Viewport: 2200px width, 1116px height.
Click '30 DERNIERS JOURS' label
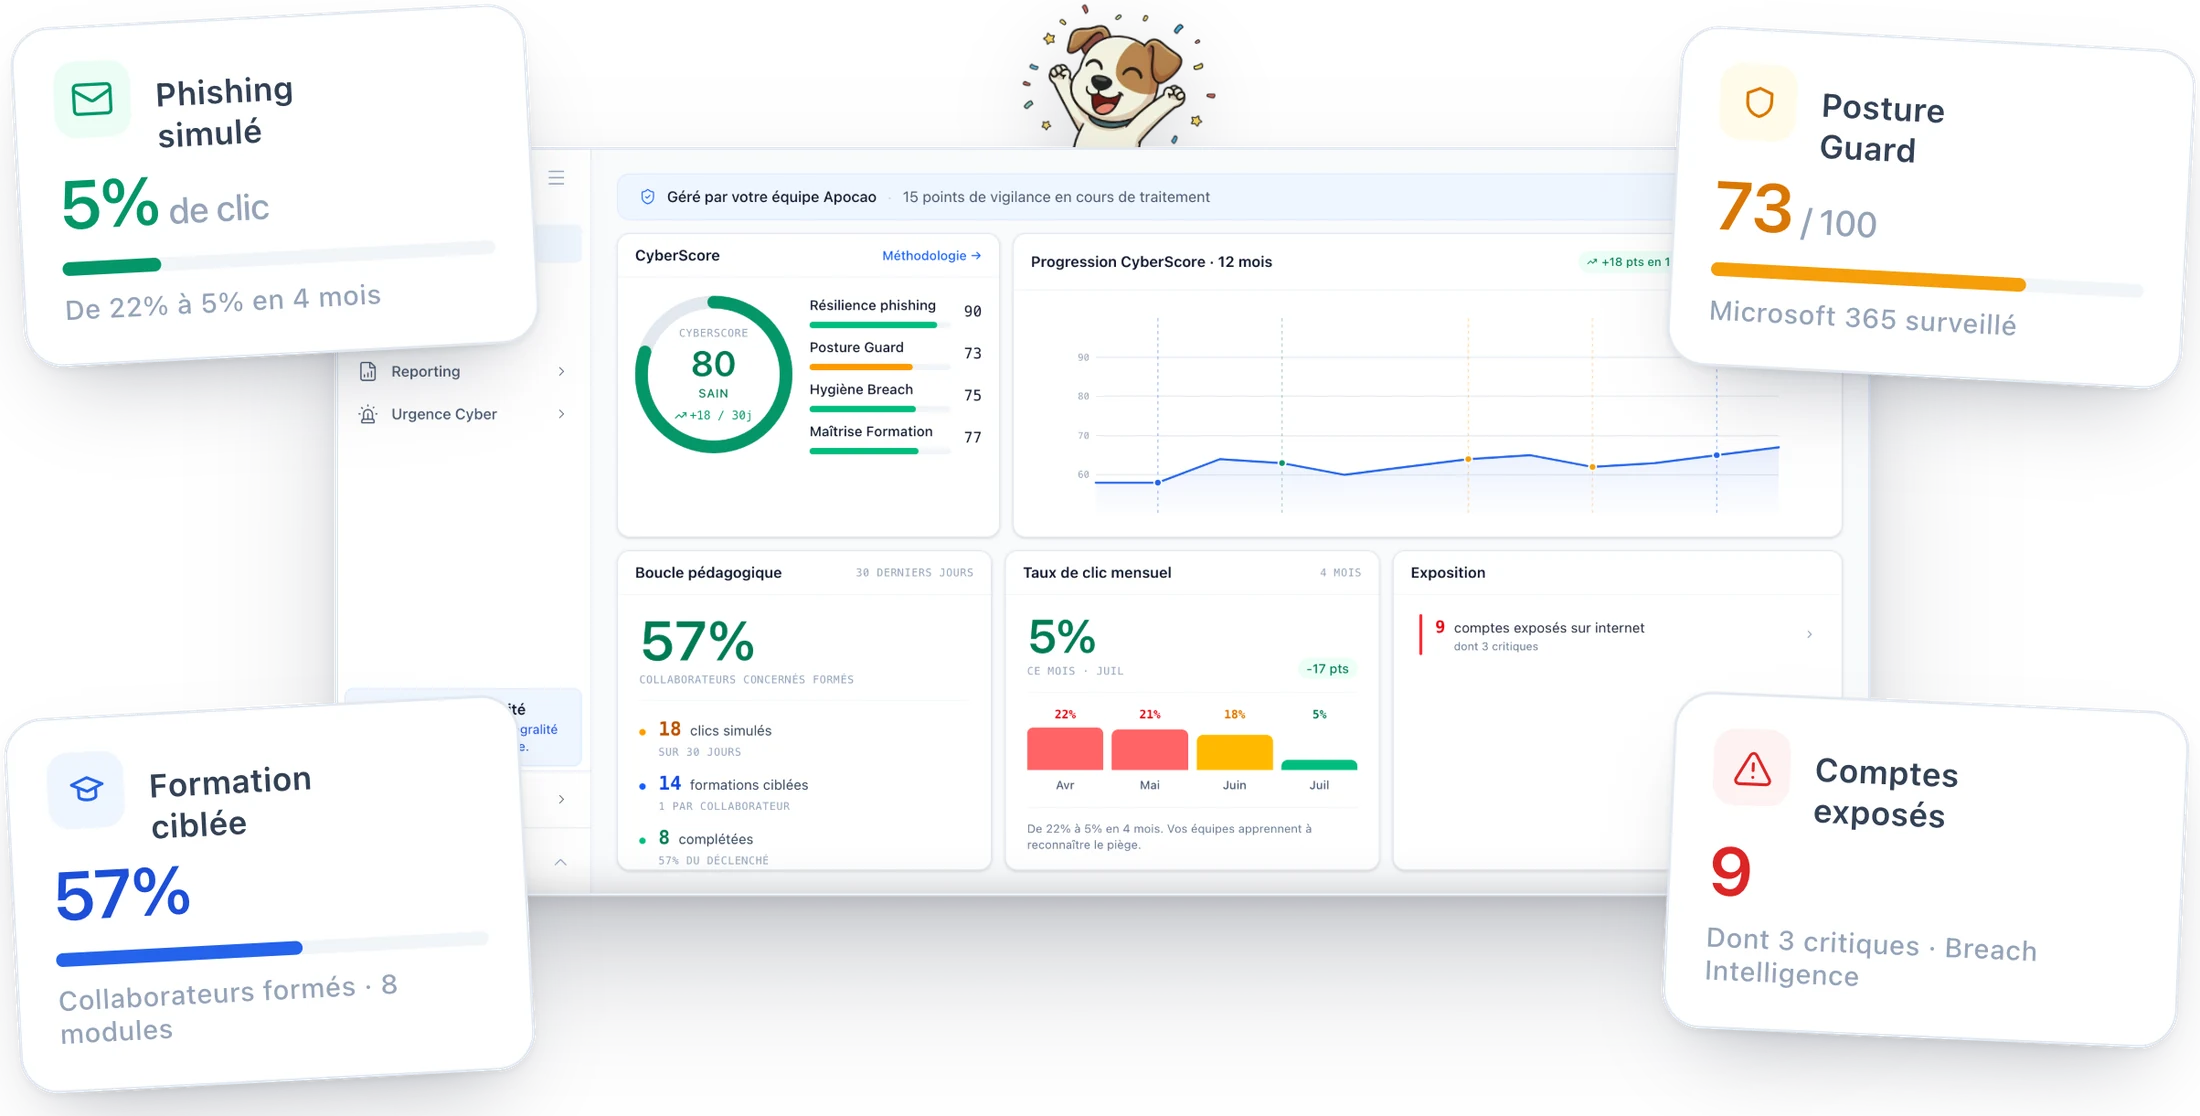tap(914, 573)
